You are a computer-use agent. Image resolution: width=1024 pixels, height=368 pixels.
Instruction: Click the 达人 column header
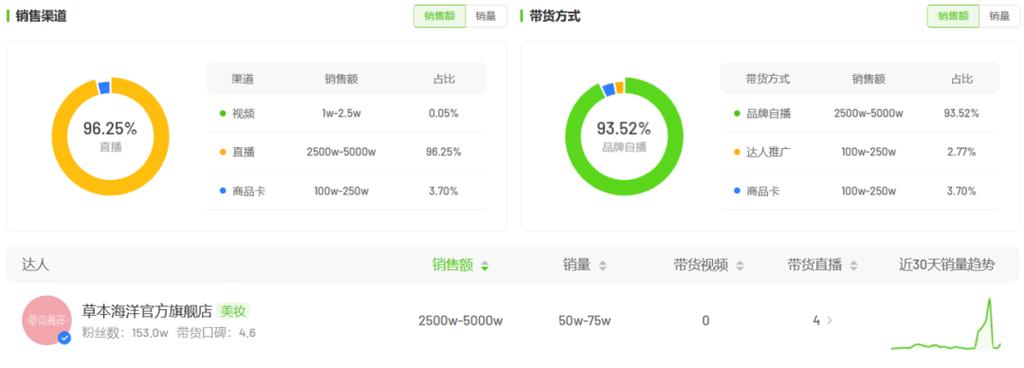tap(35, 265)
